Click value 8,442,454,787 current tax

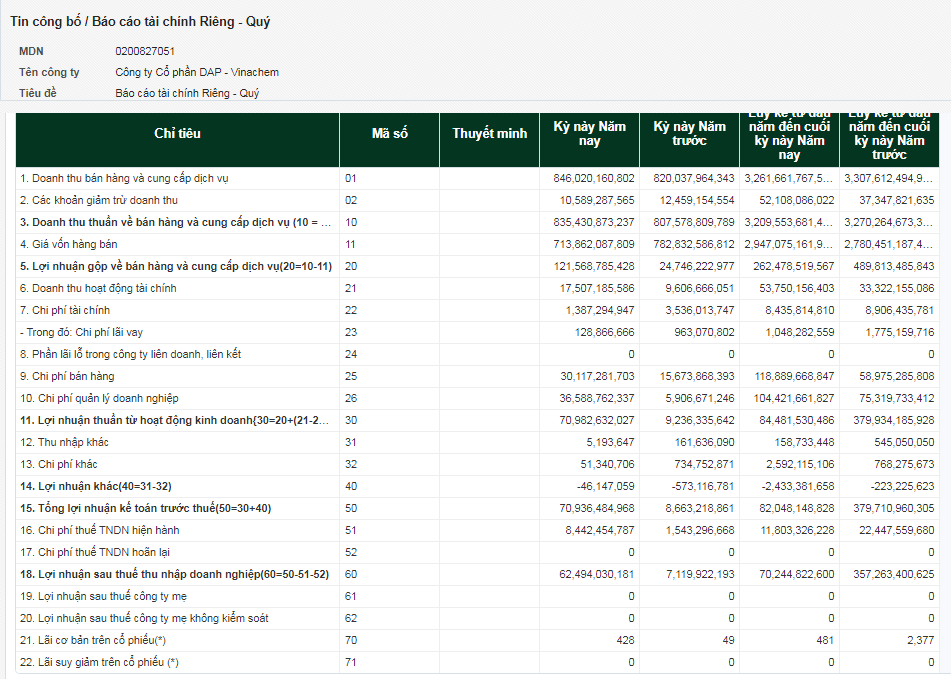(600, 530)
